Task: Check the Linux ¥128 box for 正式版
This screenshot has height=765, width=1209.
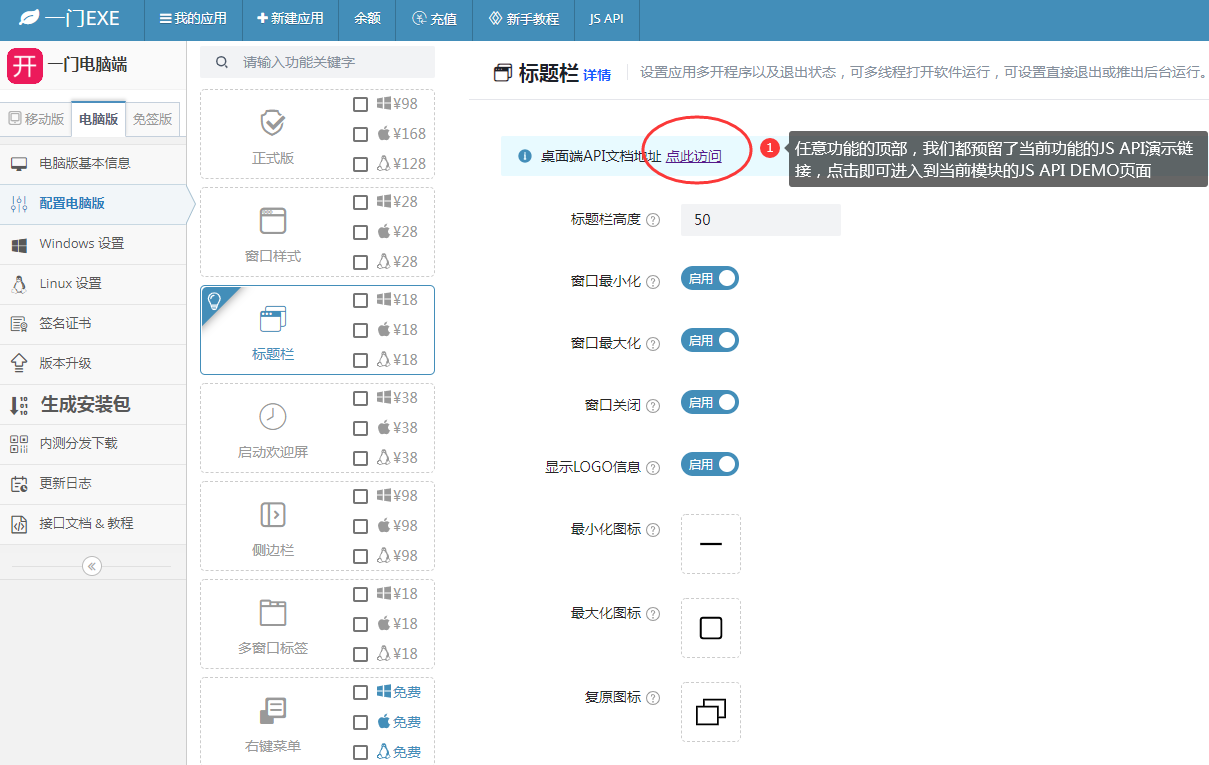Action: [360, 164]
